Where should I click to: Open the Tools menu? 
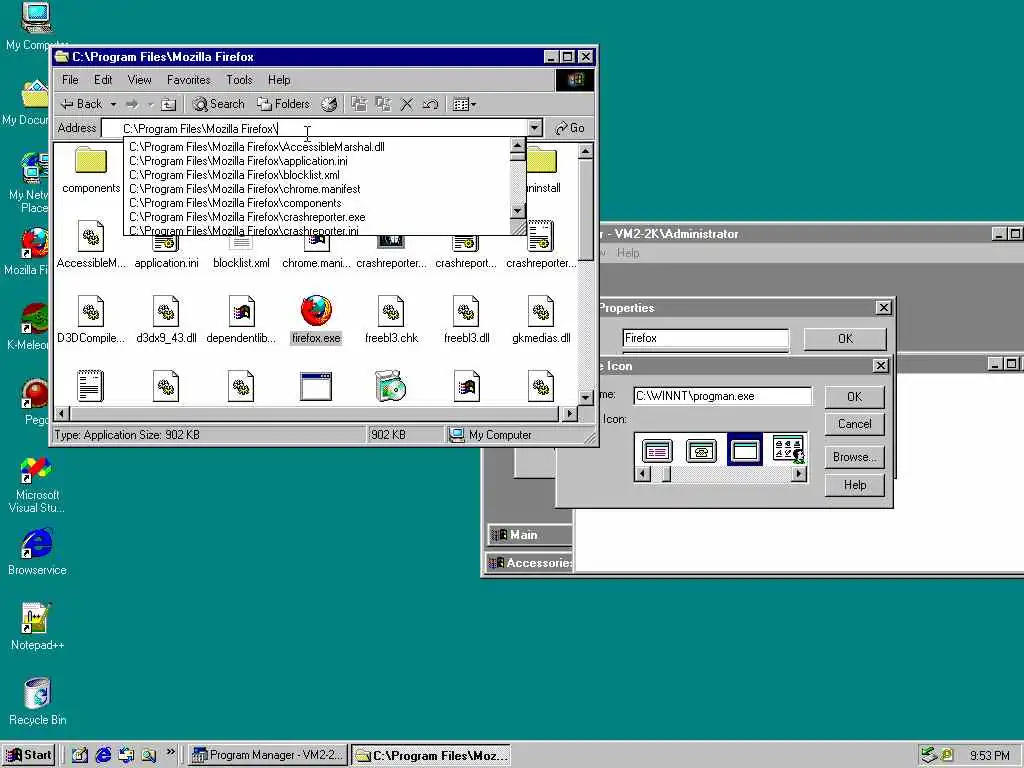pyautogui.click(x=239, y=80)
